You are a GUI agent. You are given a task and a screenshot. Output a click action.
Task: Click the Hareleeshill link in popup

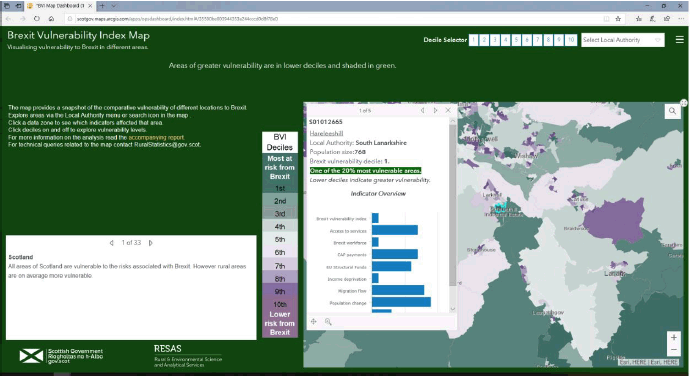[x=326, y=133]
